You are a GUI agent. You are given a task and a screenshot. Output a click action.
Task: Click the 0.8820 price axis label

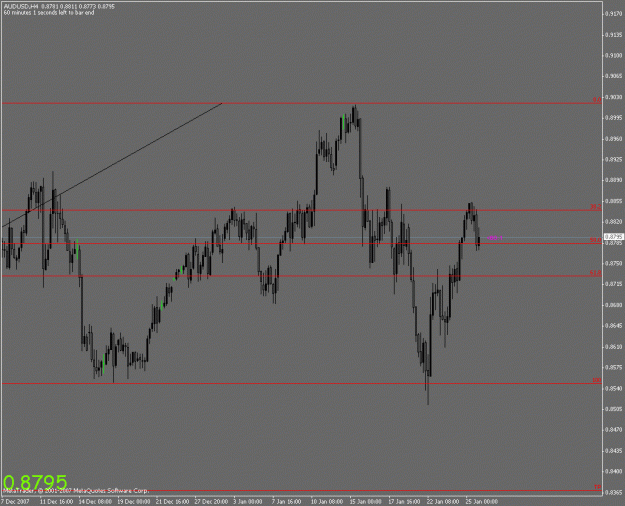[x=614, y=222]
